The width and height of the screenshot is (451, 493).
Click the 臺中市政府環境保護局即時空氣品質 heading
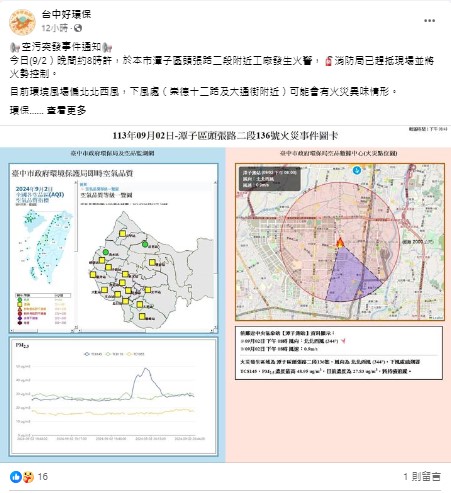click(x=72, y=173)
